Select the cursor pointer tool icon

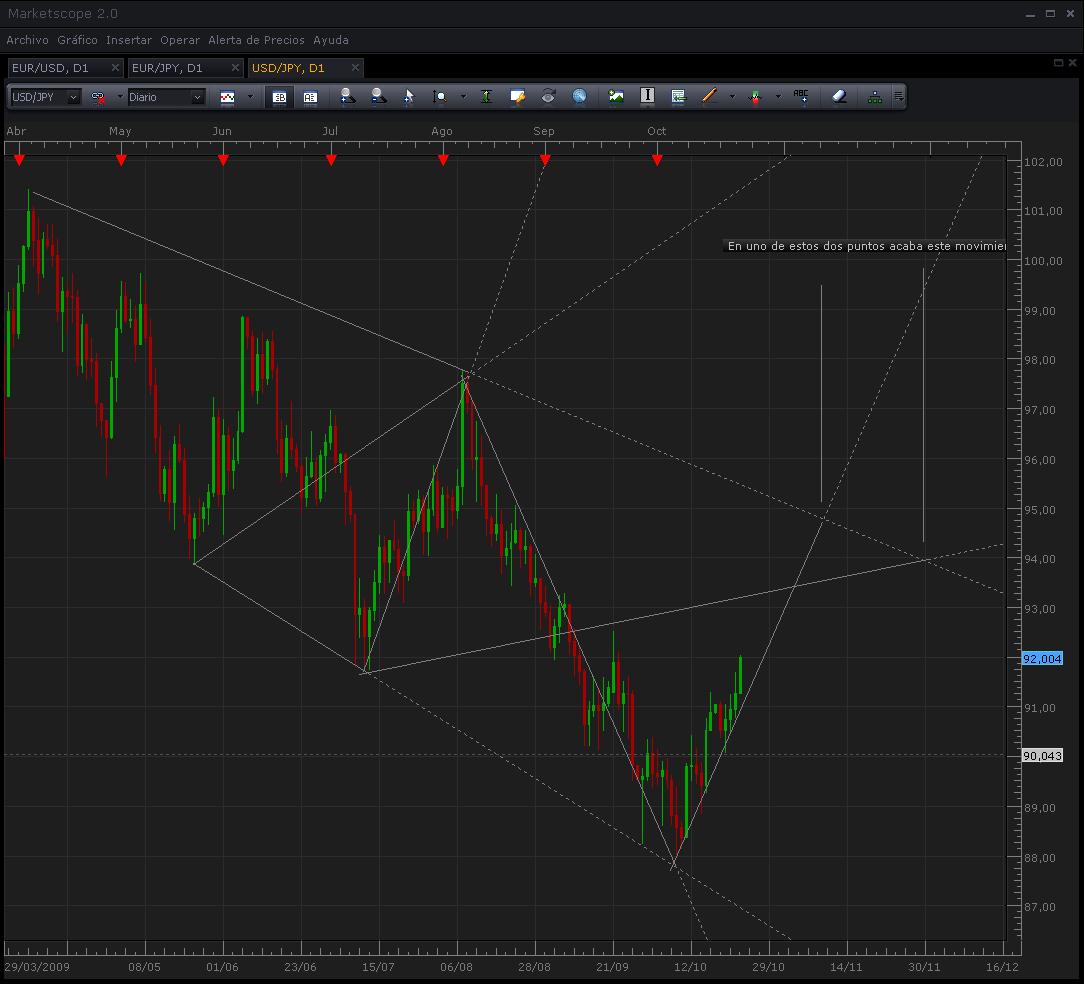[409, 97]
